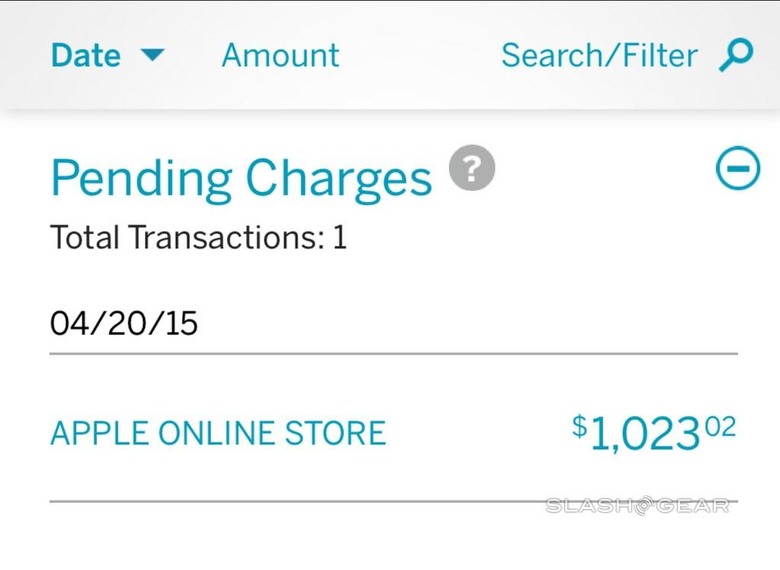The height and width of the screenshot is (570, 780).
Task: Click the $1,023.02 charge amount
Action: pos(654,433)
